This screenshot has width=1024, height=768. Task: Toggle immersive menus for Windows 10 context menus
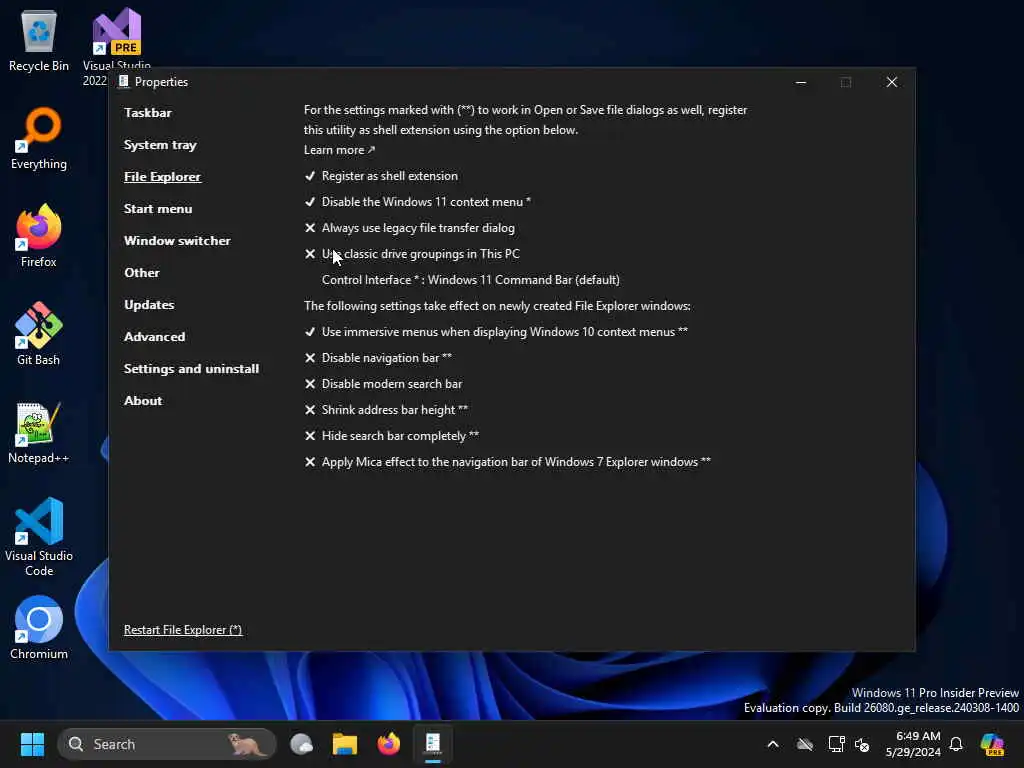(496, 332)
